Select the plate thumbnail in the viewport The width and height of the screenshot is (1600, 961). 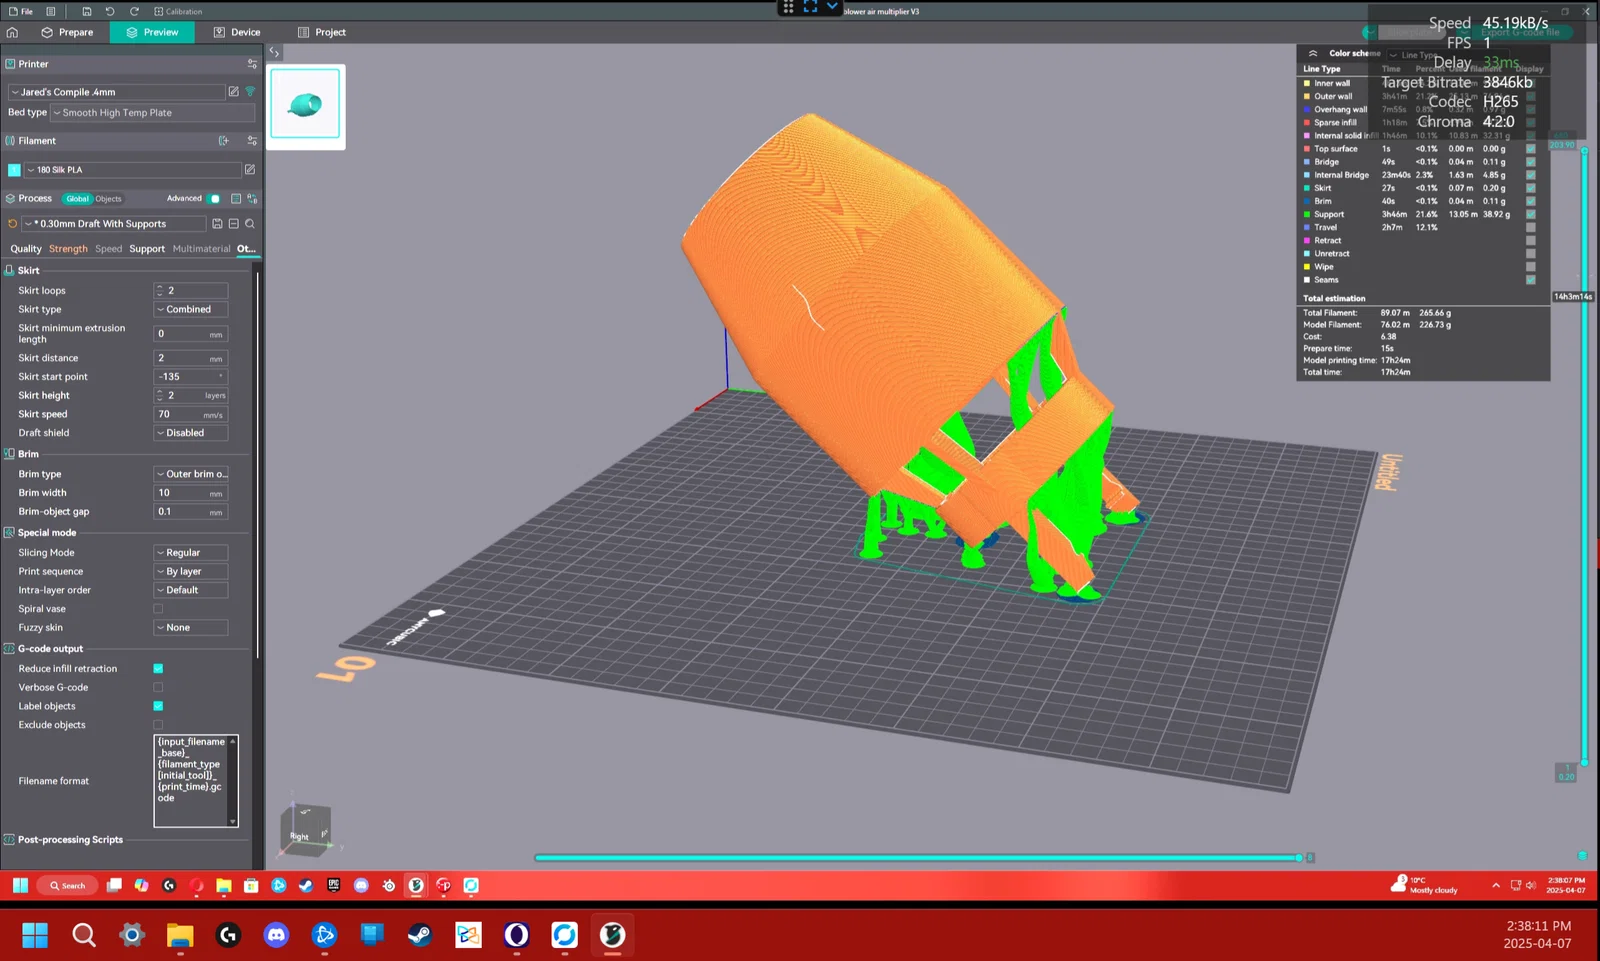[x=306, y=104]
